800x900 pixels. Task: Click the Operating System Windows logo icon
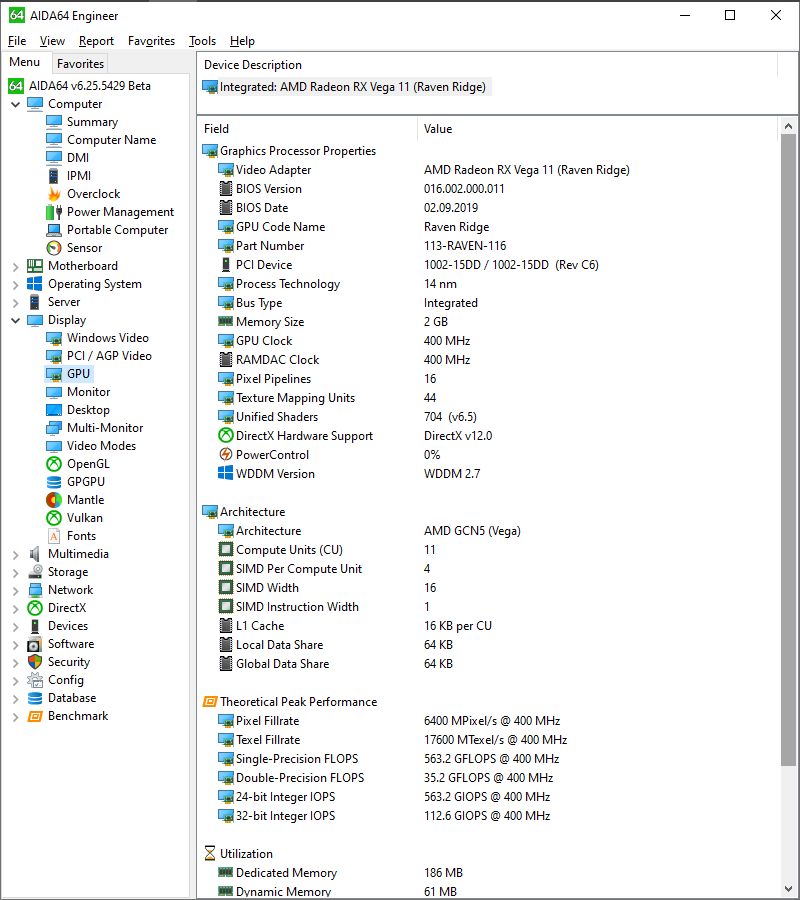[x=35, y=284]
